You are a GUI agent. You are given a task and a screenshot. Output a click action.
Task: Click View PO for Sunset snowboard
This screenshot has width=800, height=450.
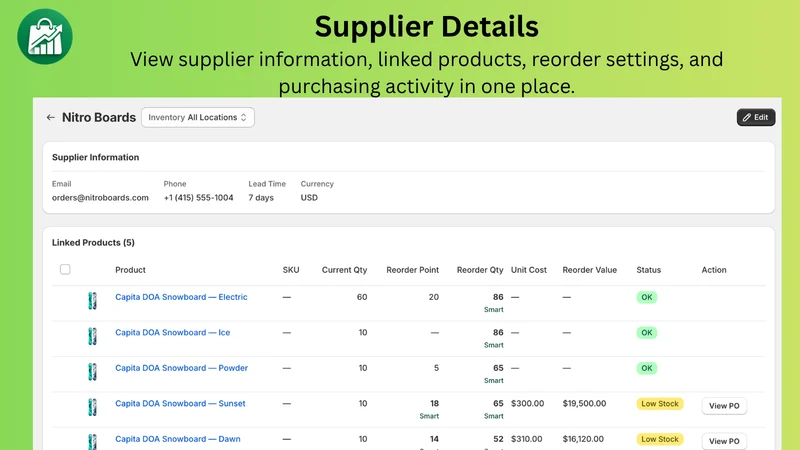(x=724, y=406)
